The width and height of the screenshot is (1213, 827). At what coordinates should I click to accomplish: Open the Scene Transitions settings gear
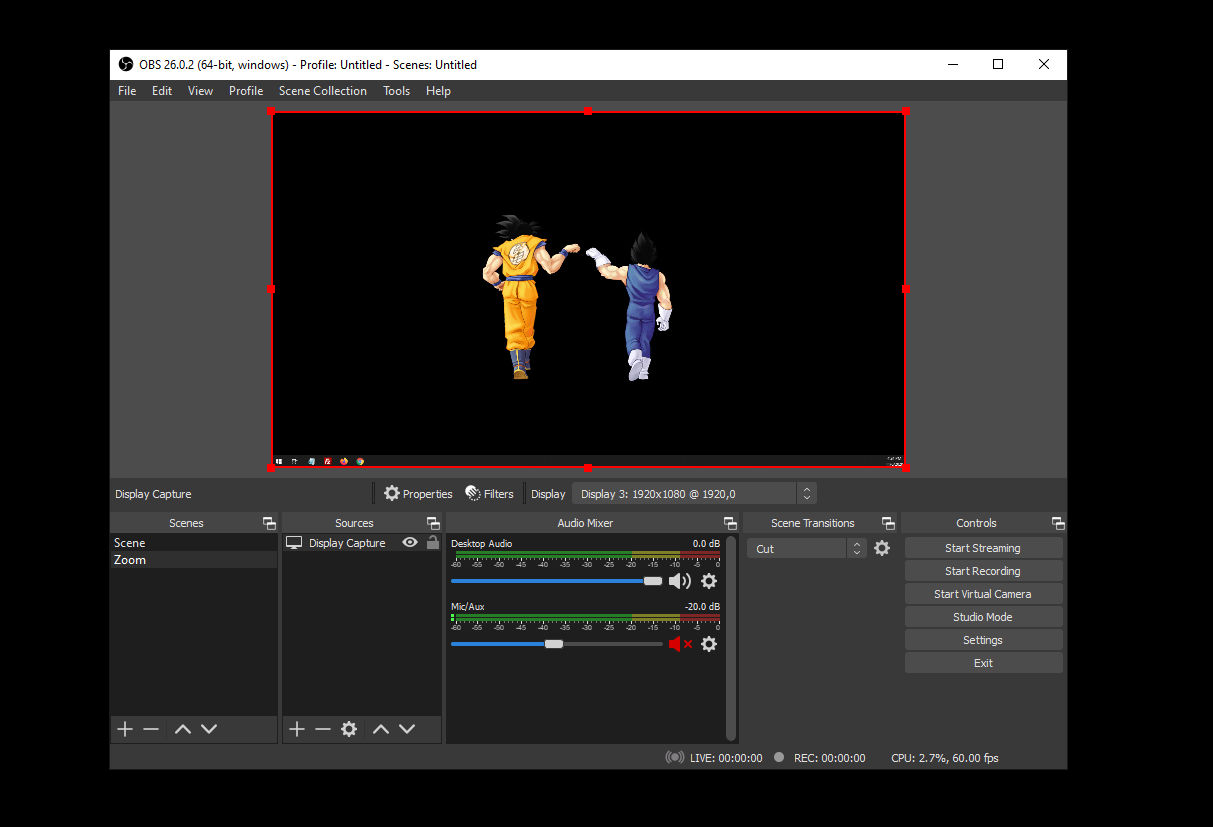882,548
